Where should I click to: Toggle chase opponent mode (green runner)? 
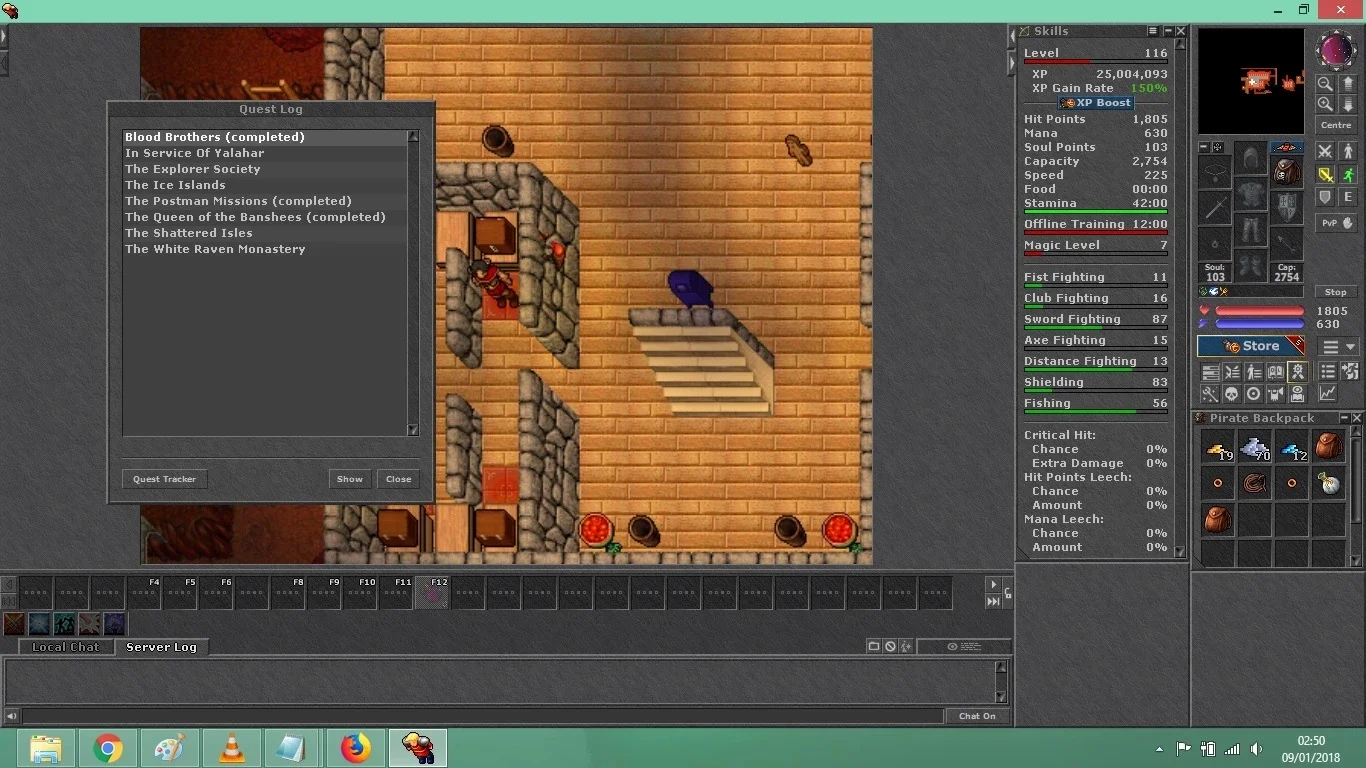point(1348,175)
